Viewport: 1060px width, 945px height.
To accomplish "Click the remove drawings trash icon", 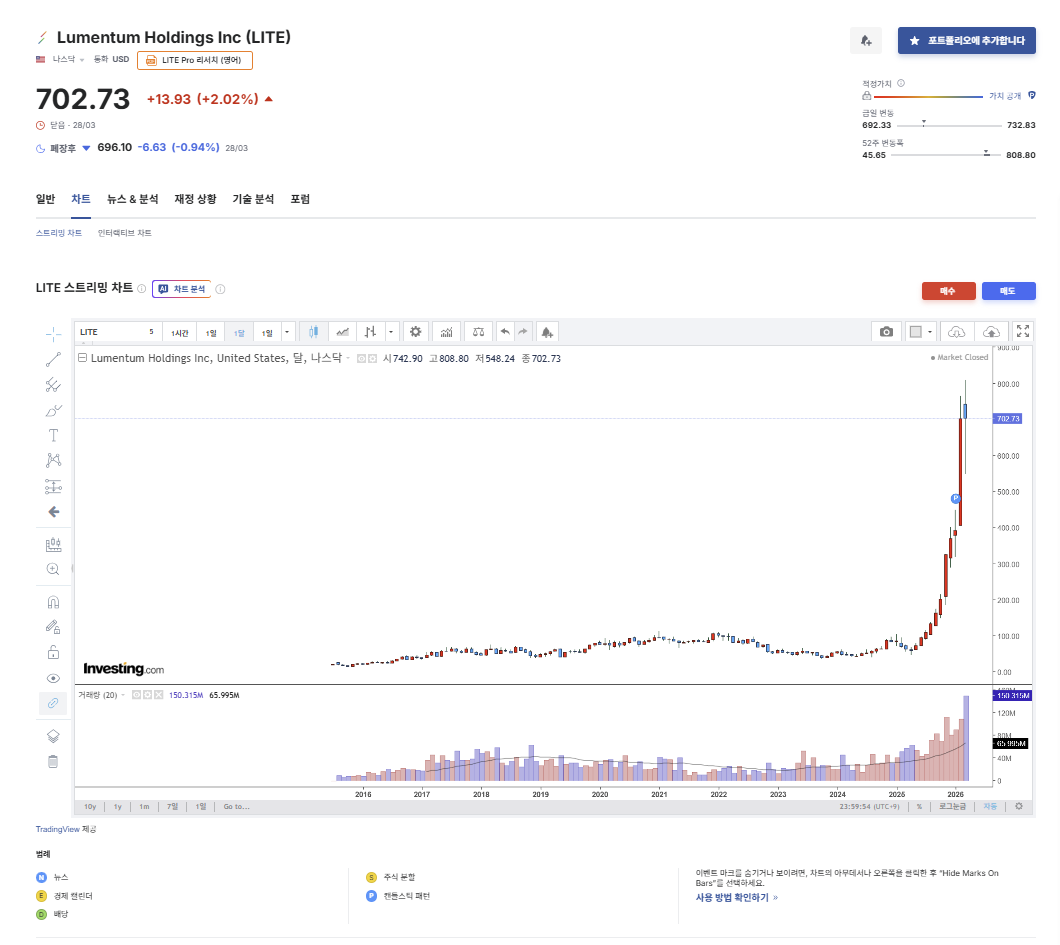I will click(53, 762).
